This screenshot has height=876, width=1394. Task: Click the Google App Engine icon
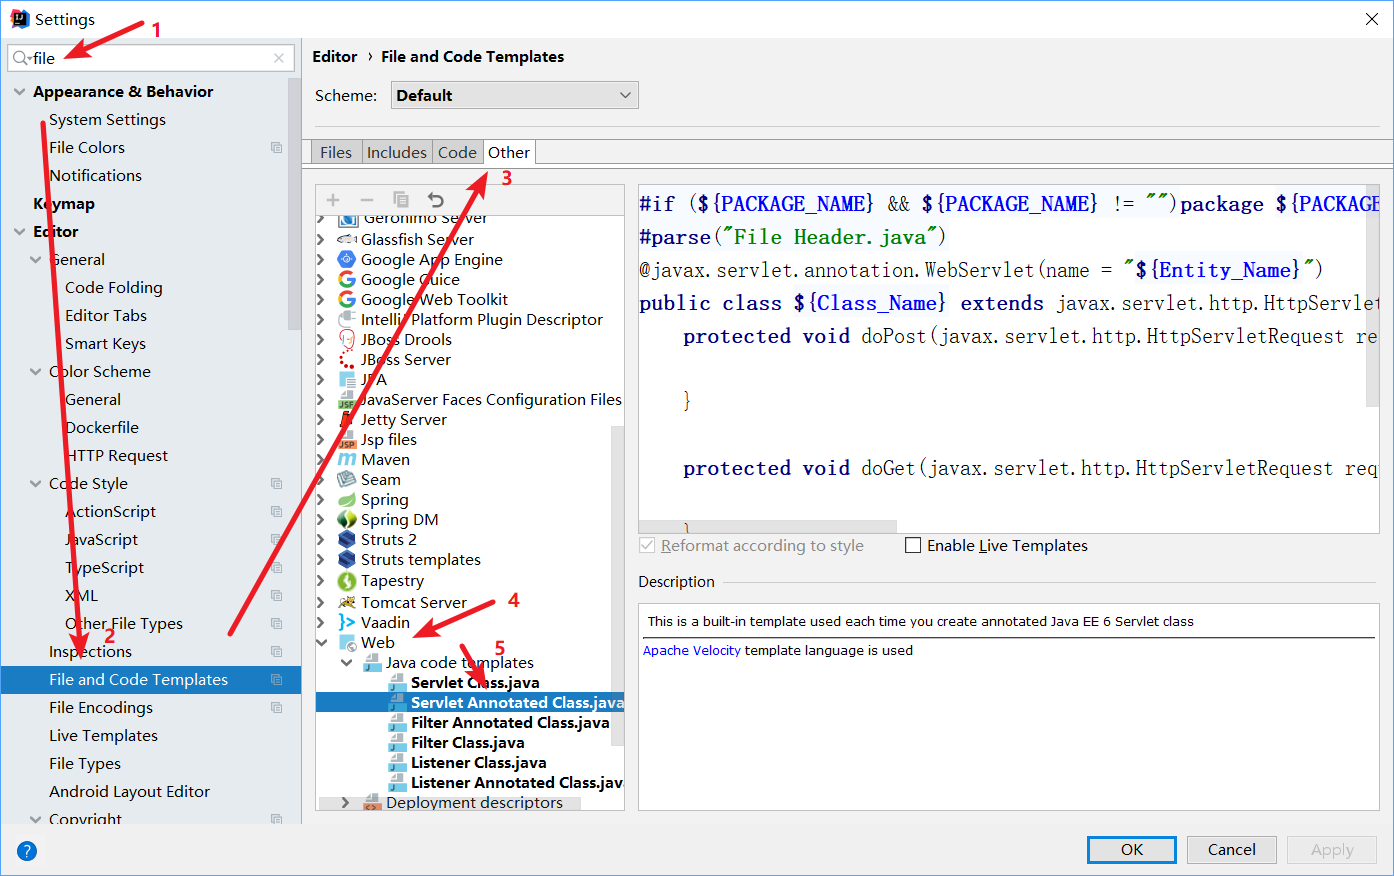pos(347,259)
